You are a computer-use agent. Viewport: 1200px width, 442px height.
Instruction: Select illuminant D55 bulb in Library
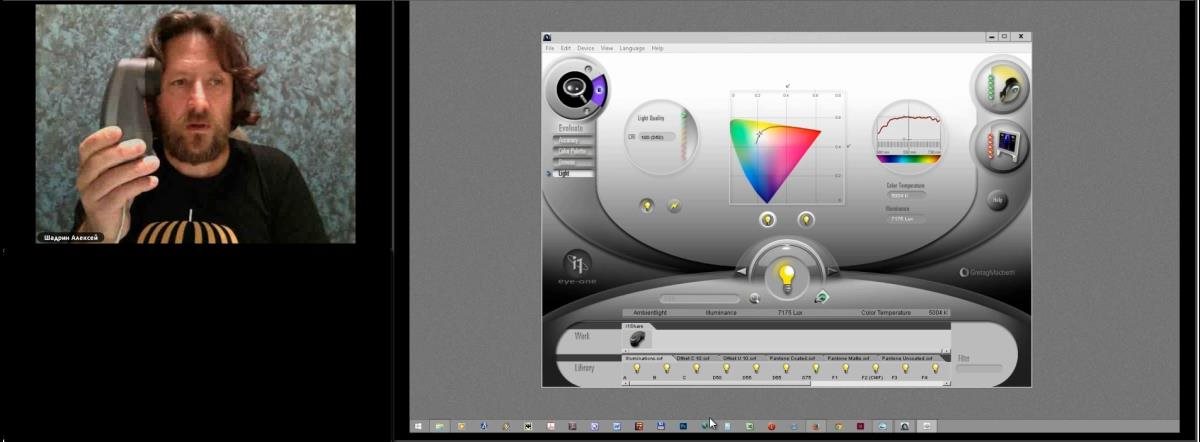tap(756, 369)
